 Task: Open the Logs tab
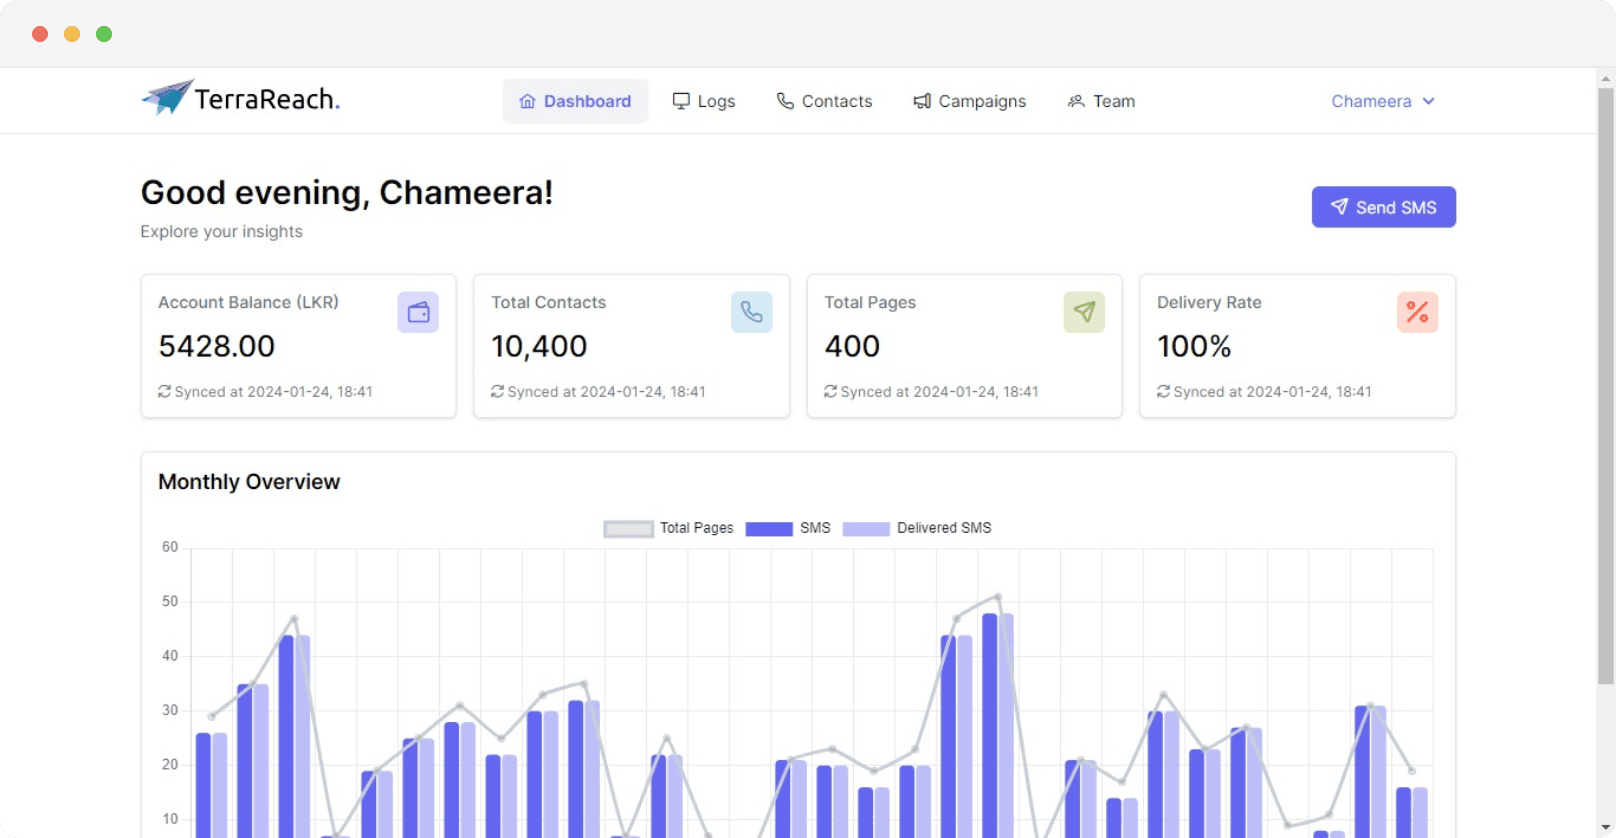point(704,101)
